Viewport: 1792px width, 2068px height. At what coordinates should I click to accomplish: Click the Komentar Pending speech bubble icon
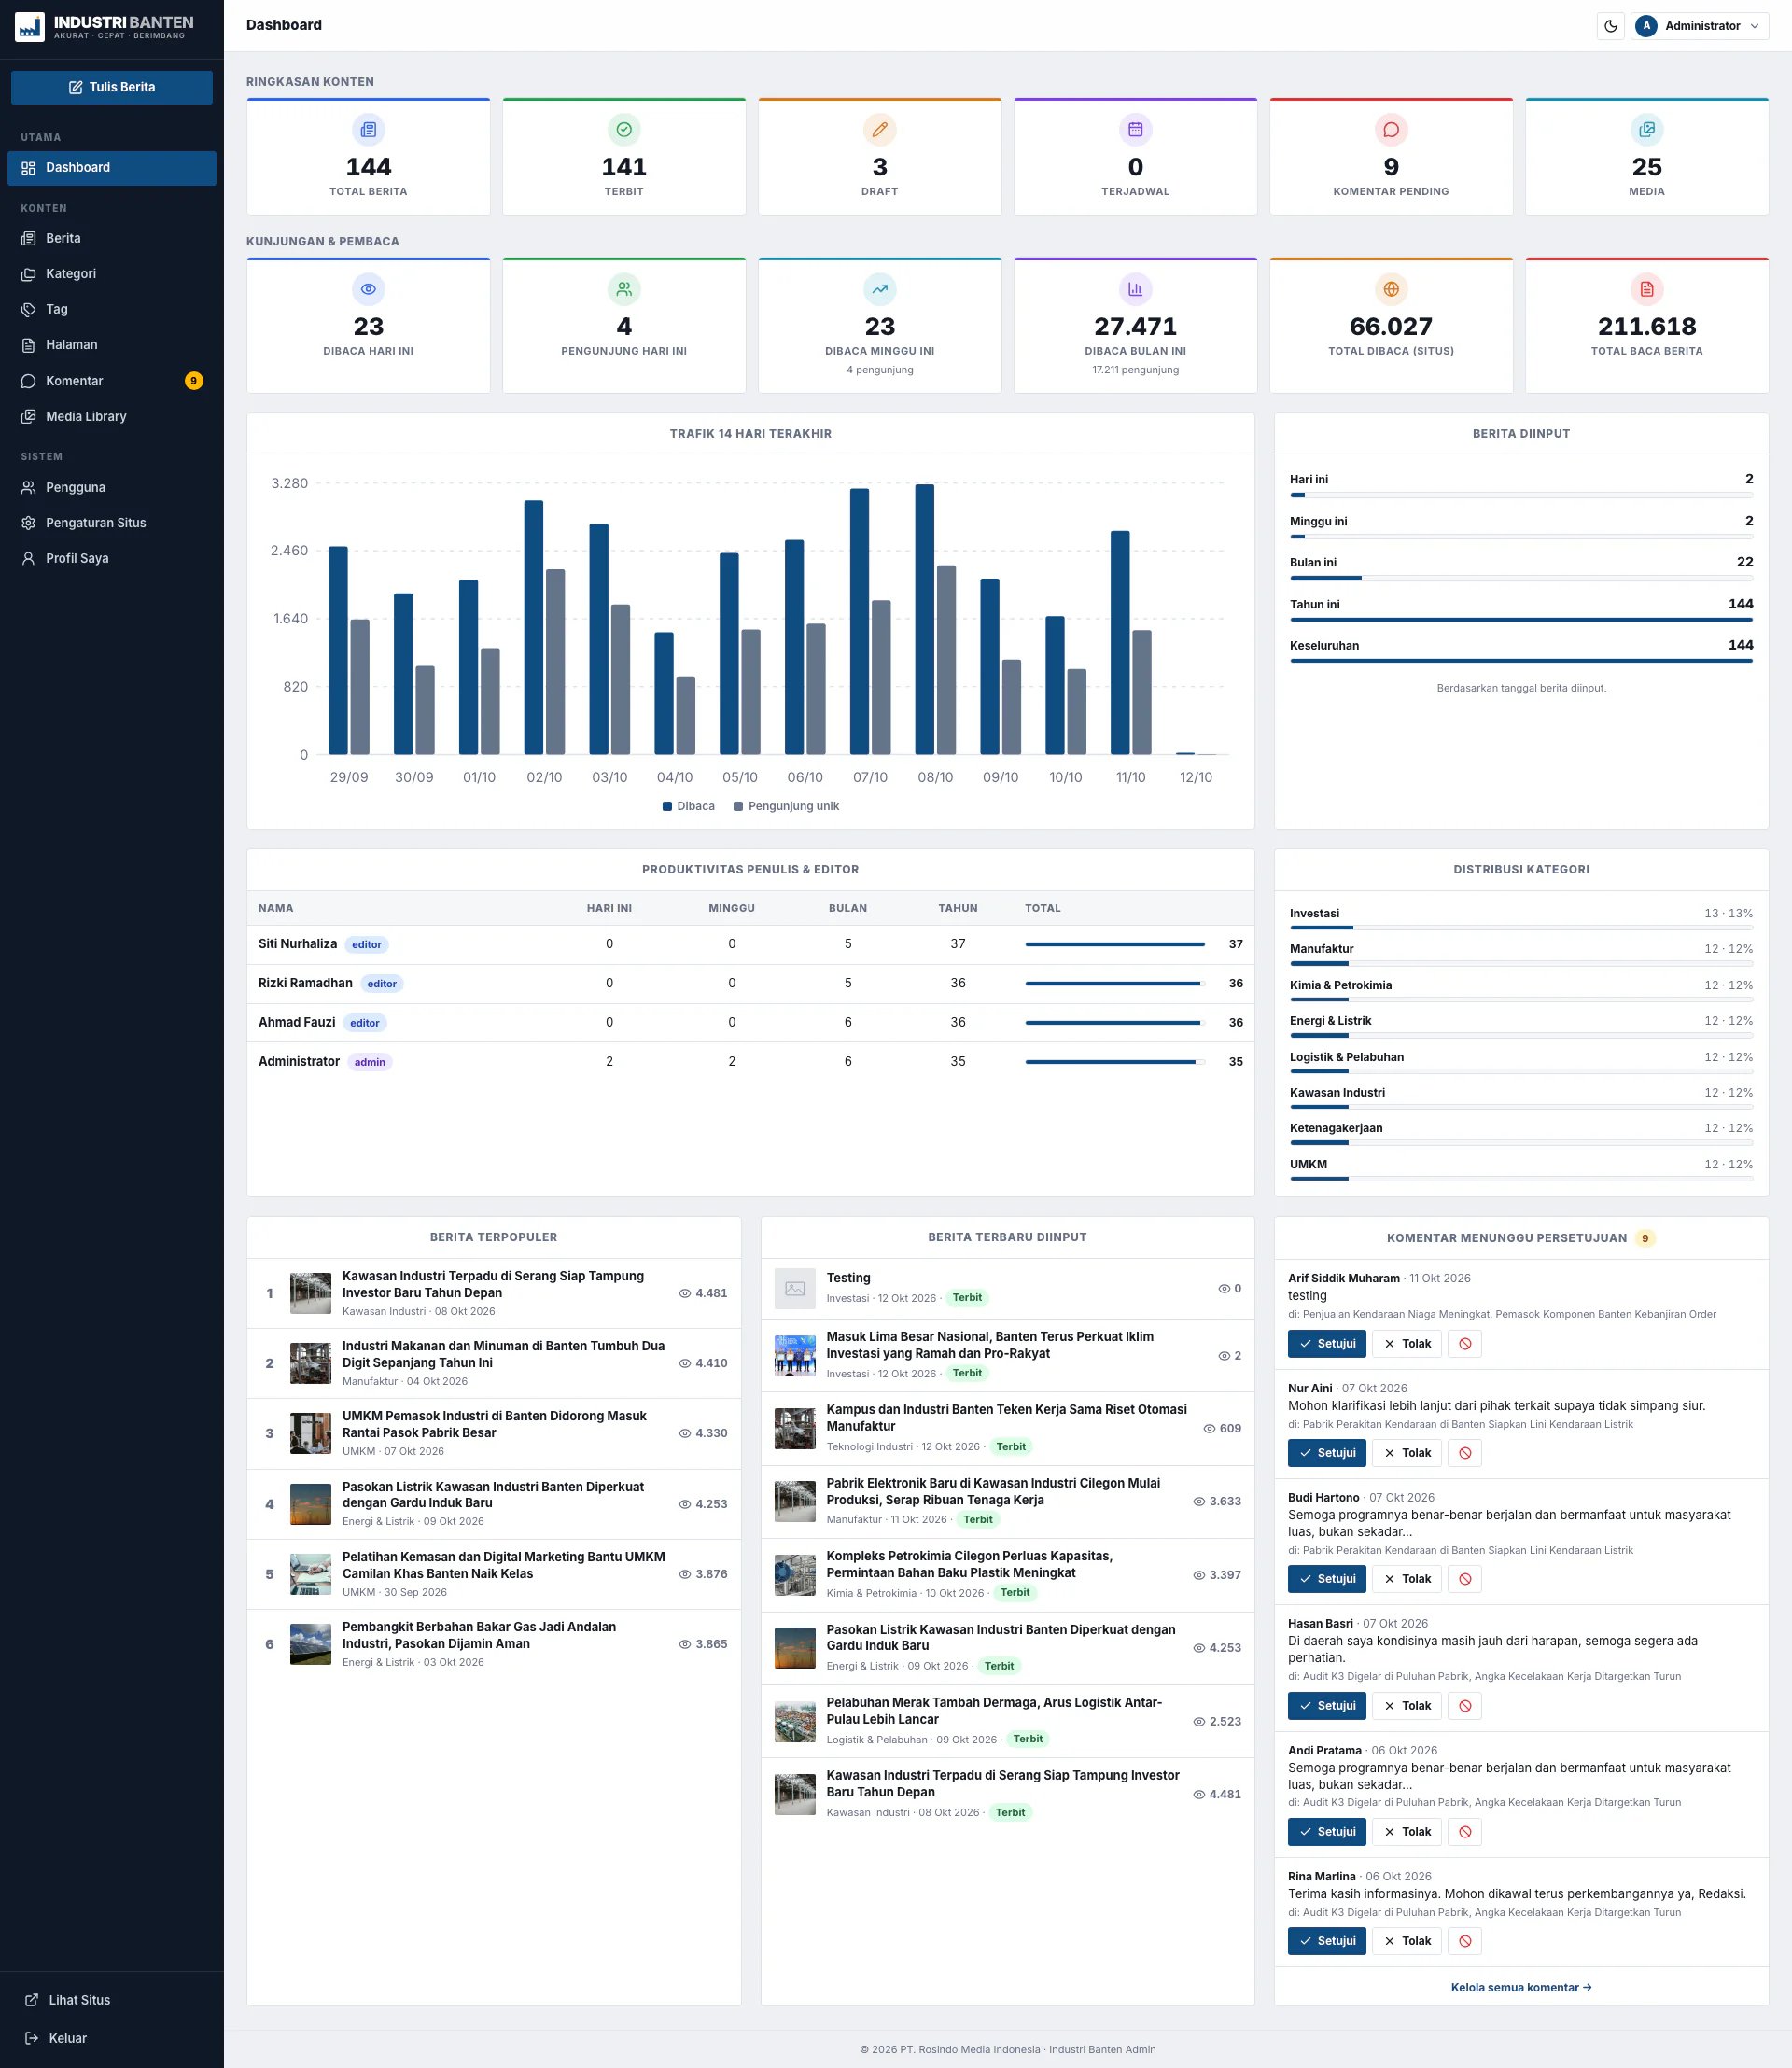click(x=1391, y=130)
